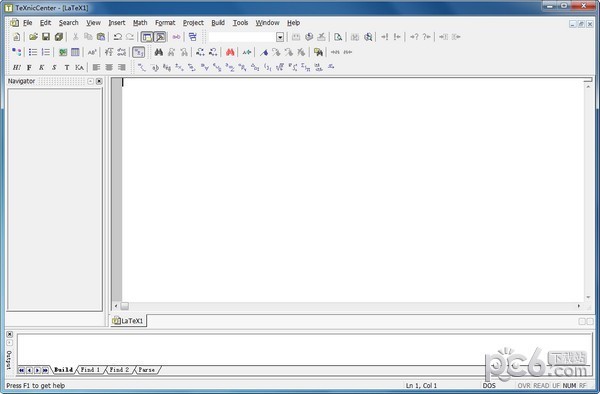600x394 pixels.
Task: Switch to the Parse output tab
Action: click(147, 370)
